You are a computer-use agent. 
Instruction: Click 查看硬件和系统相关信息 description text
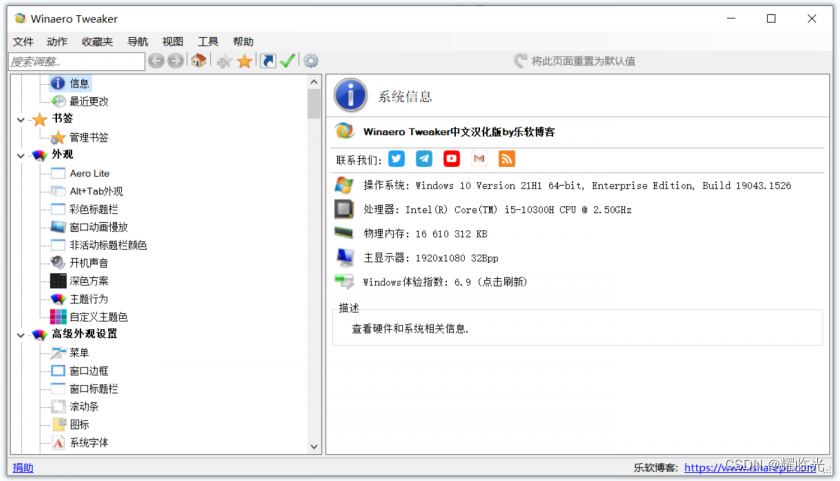410,329
